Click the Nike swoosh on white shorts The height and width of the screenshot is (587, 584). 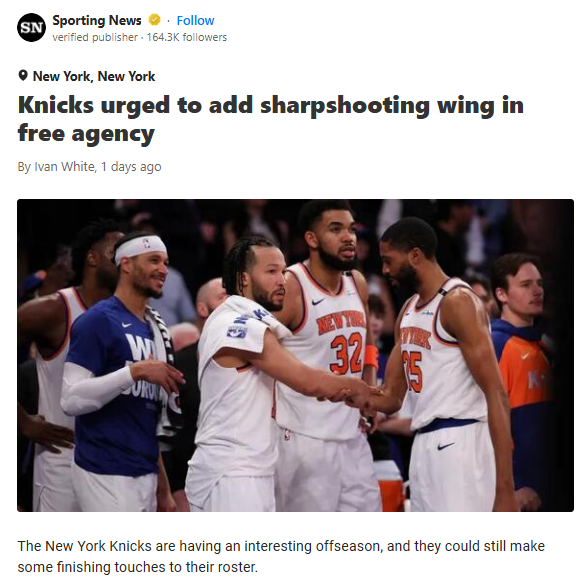coord(446,446)
